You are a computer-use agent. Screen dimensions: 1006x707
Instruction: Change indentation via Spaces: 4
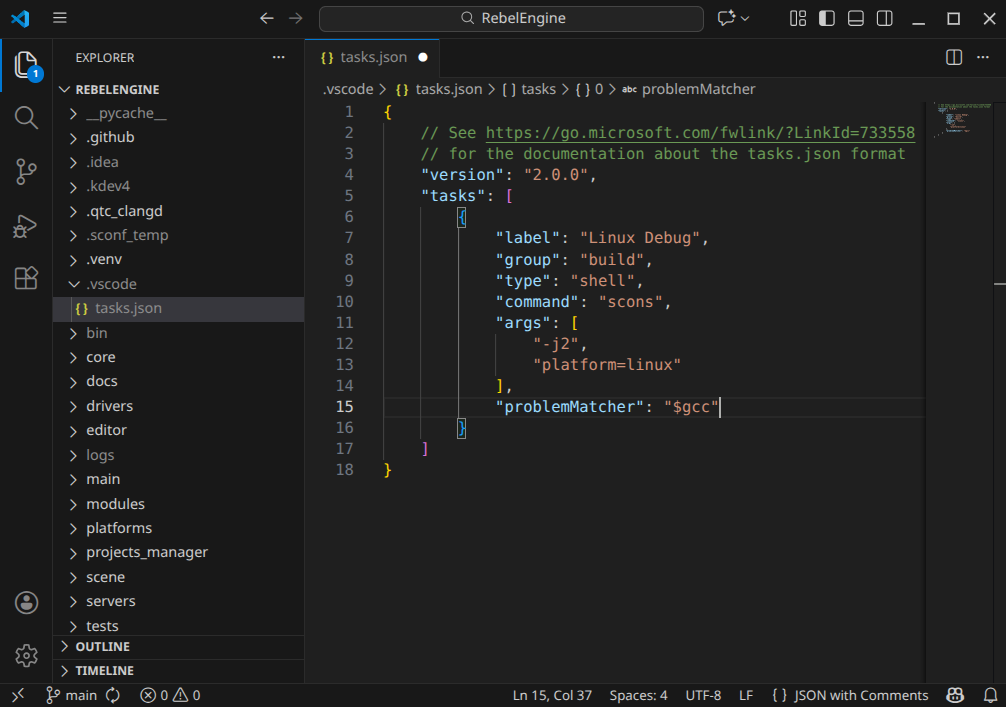point(638,695)
